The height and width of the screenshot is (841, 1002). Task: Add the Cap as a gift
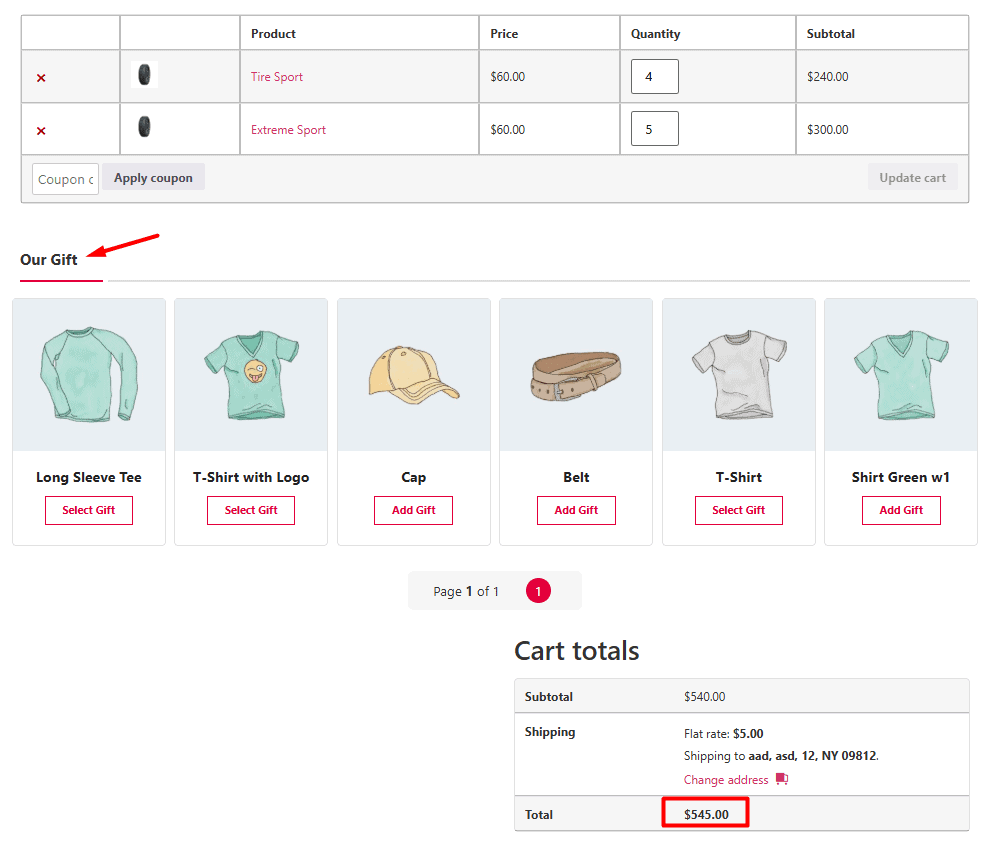pyautogui.click(x=413, y=510)
